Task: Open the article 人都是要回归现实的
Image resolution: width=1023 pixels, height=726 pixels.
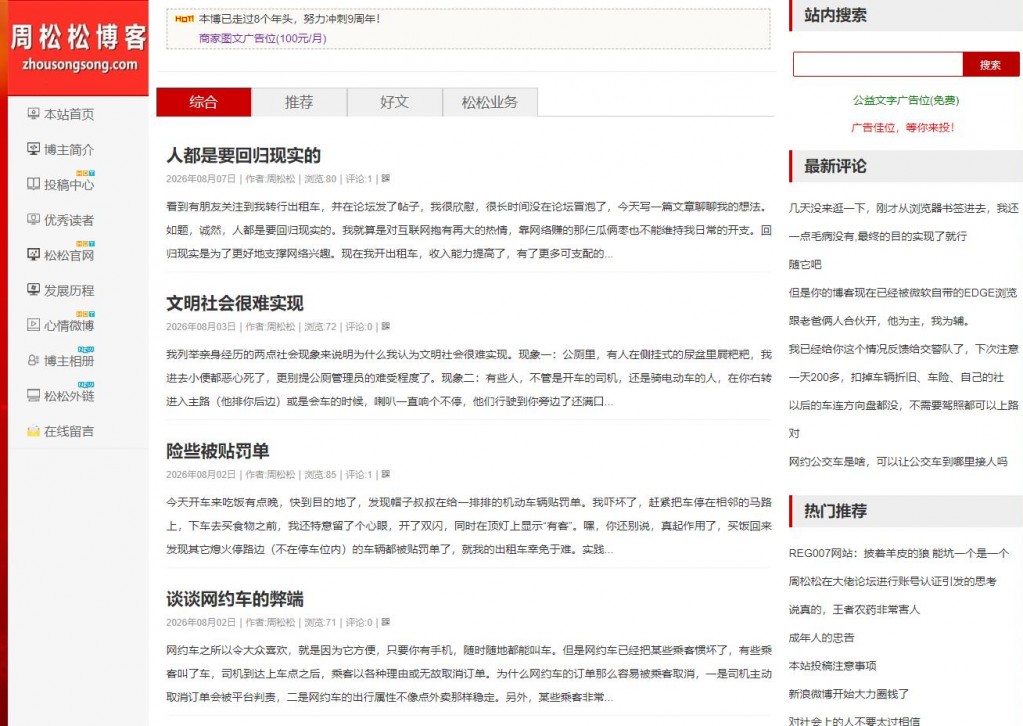Action: pos(243,155)
